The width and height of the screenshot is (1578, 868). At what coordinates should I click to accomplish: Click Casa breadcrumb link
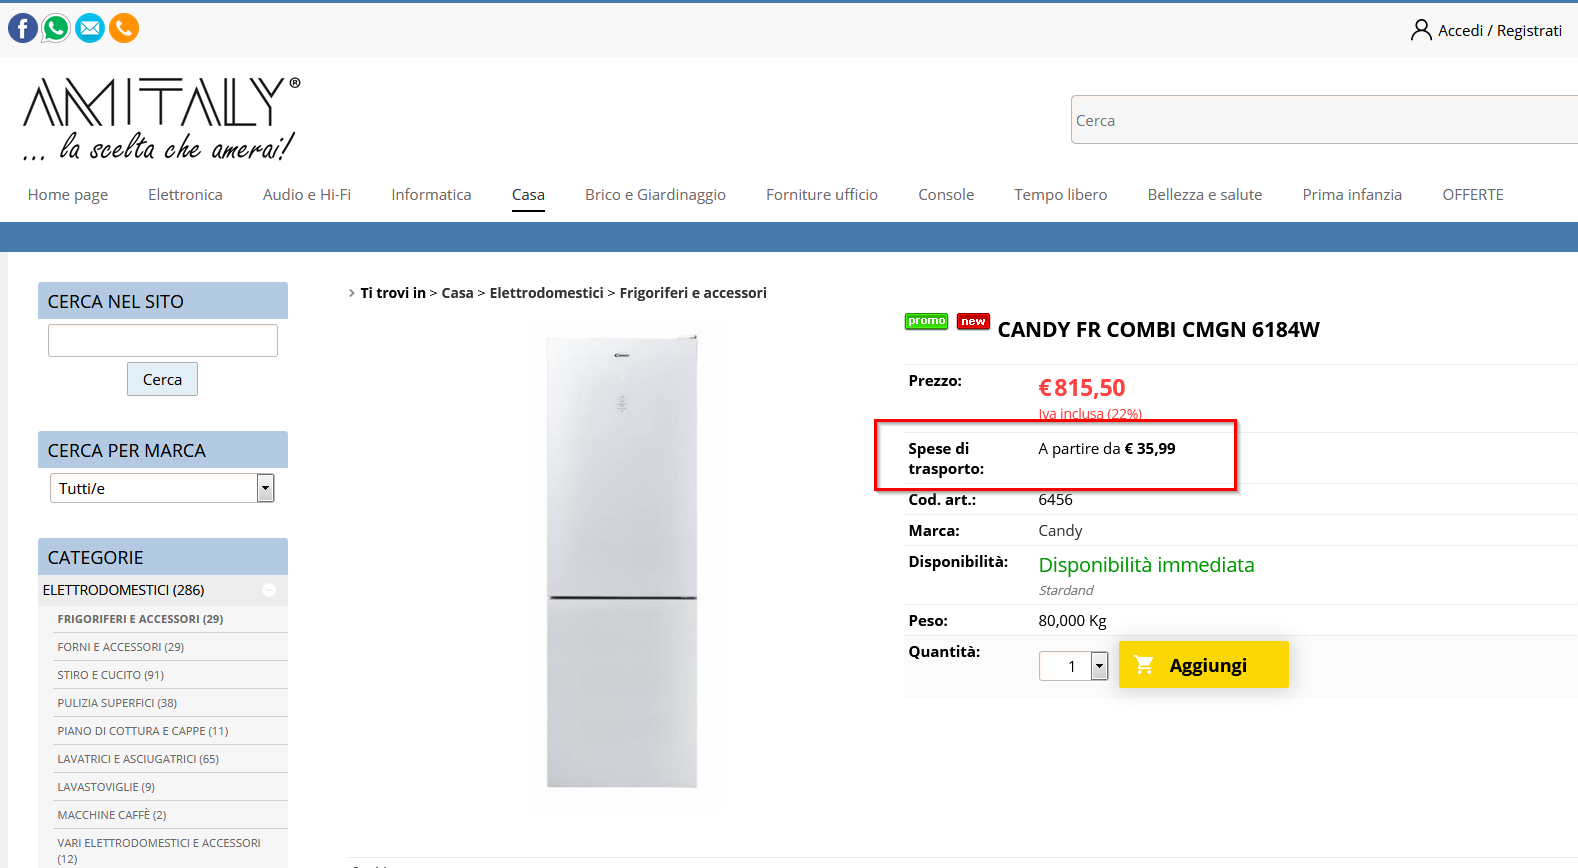point(457,293)
